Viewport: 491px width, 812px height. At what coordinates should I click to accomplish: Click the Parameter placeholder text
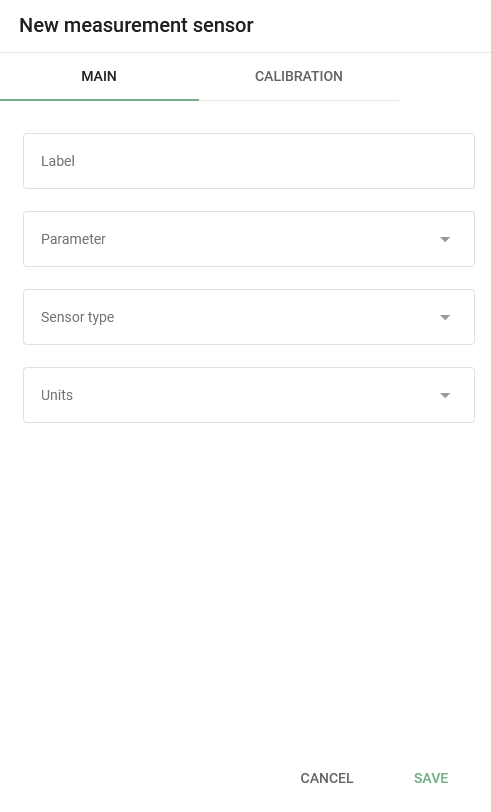coord(73,239)
